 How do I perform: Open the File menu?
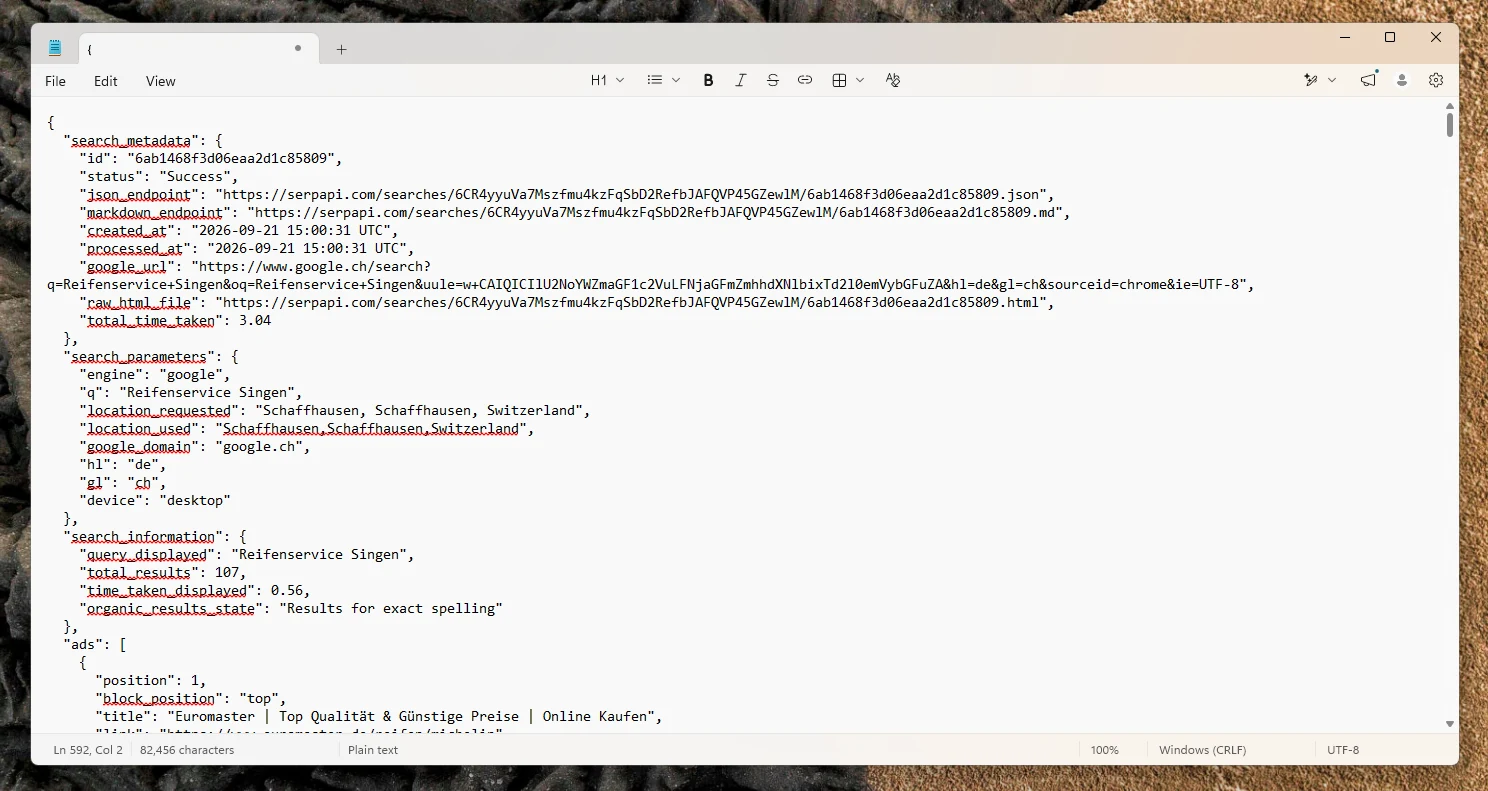click(56, 81)
